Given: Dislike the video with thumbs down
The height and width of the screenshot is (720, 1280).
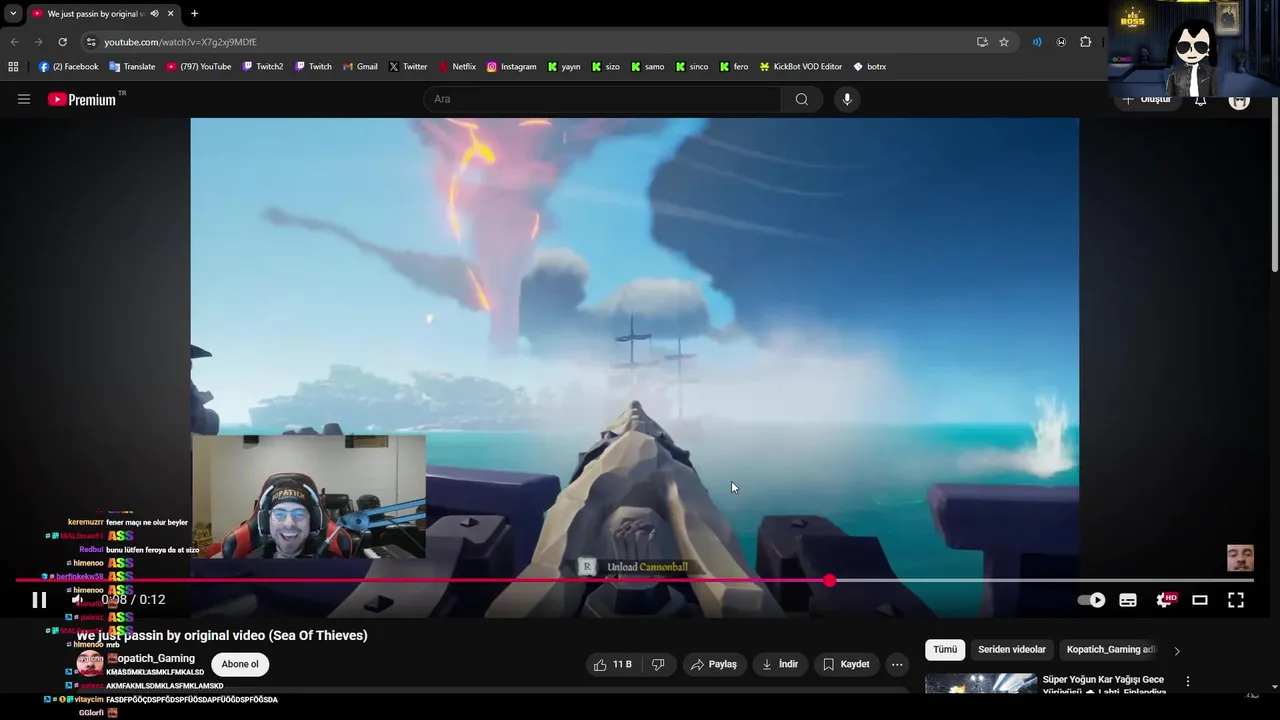Looking at the screenshot, I should click(x=658, y=664).
